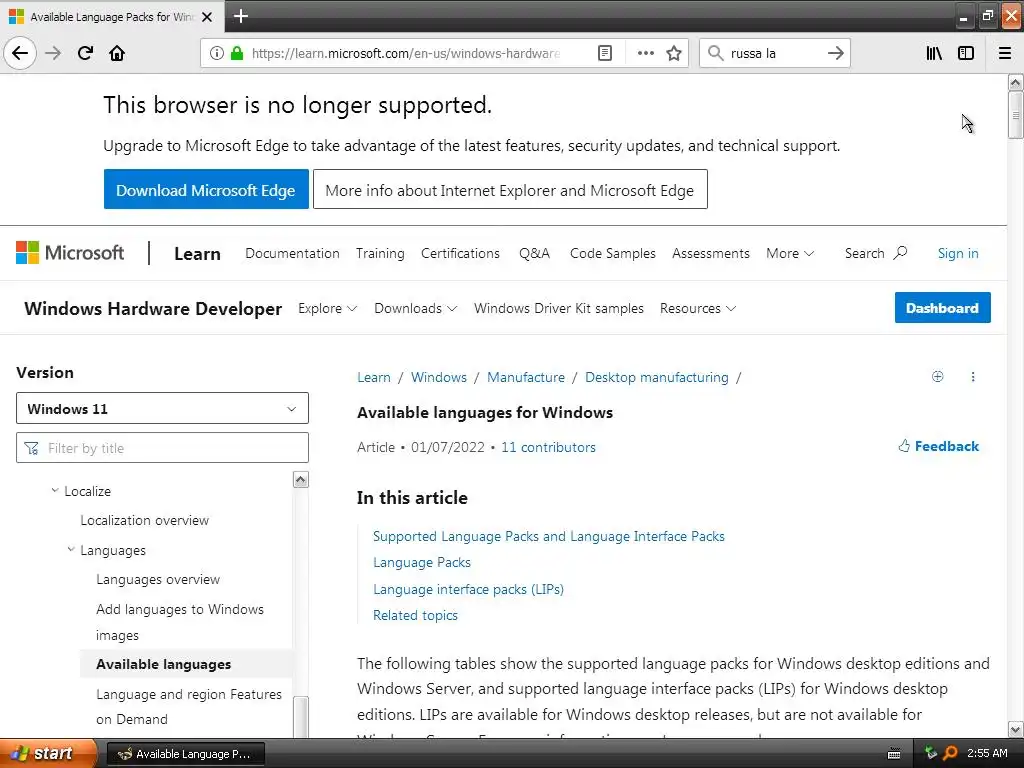This screenshot has height=768, width=1024.
Task: Click the orange magnifier tray icon
Action: pyautogui.click(x=950, y=753)
